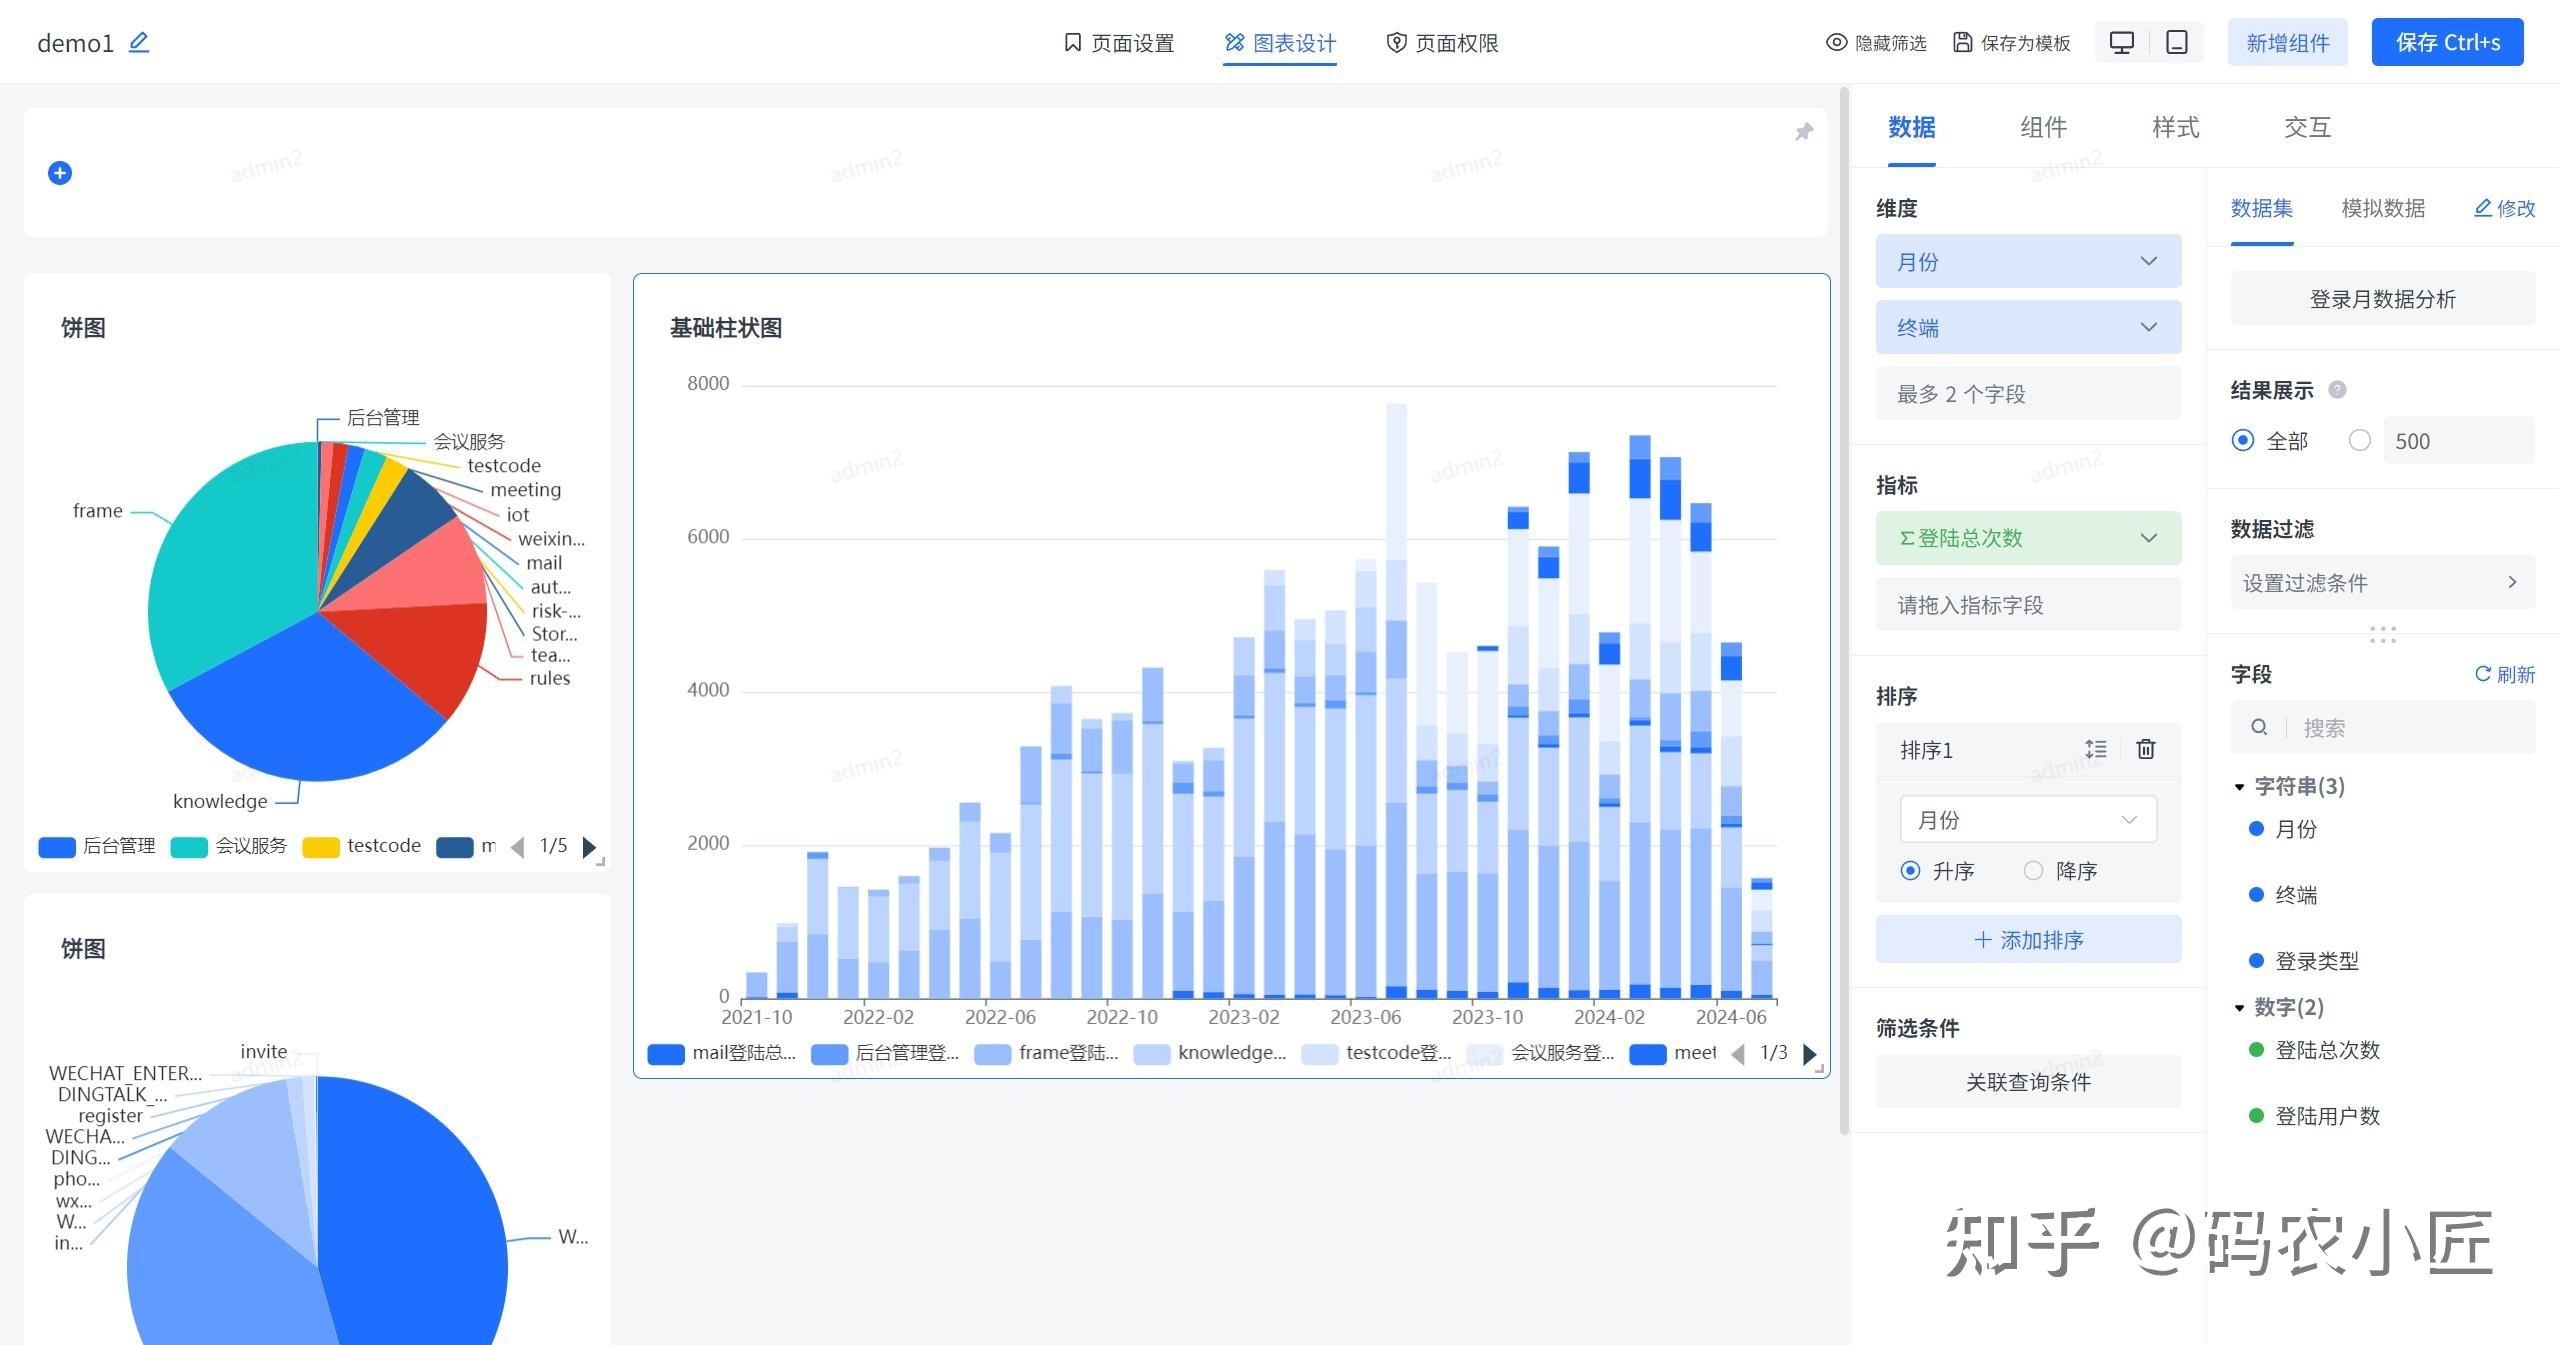The image size is (2559, 1345).
Task: Switch to desktop preview monitor icon
Action: [x=2121, y=42]
